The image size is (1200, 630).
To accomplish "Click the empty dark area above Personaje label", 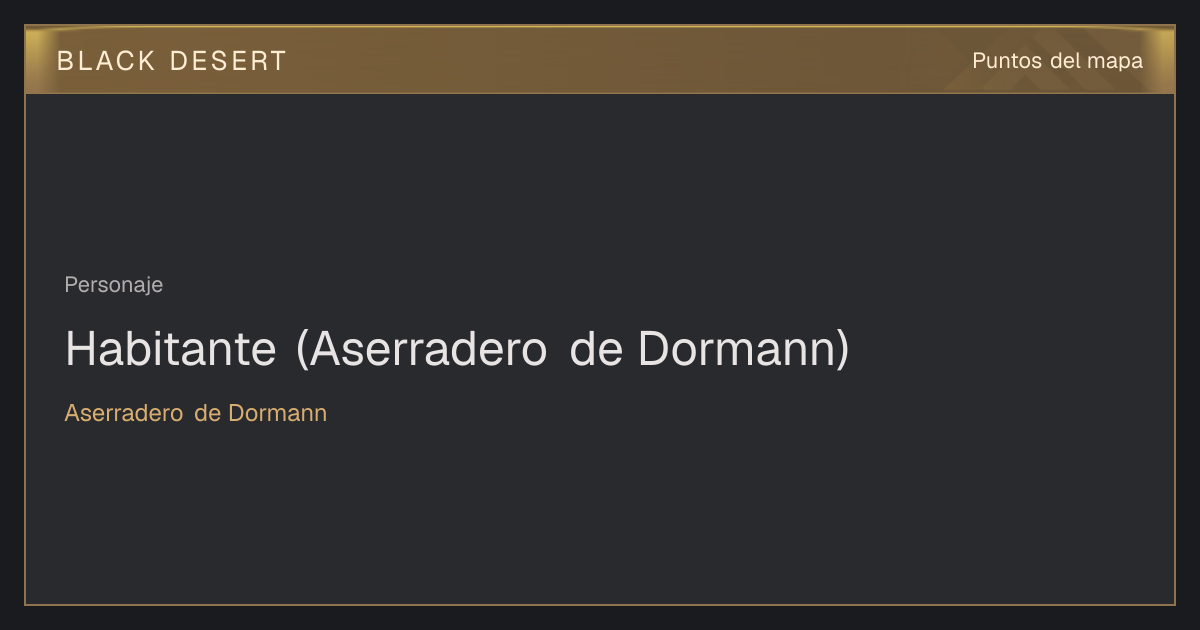I will [600, 180].
